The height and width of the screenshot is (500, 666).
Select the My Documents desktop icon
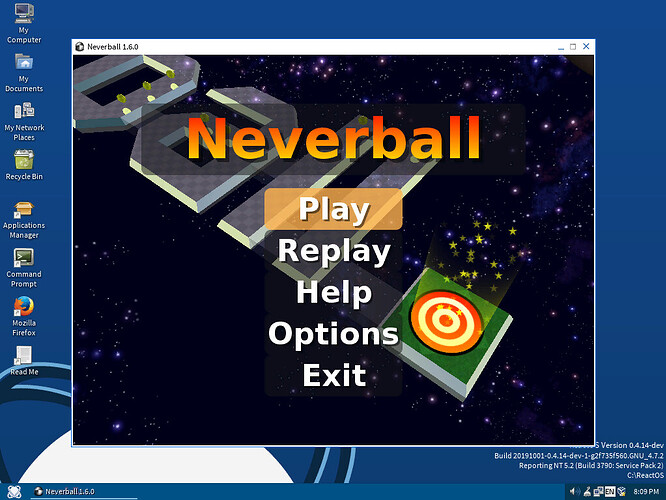coord(24,72)
